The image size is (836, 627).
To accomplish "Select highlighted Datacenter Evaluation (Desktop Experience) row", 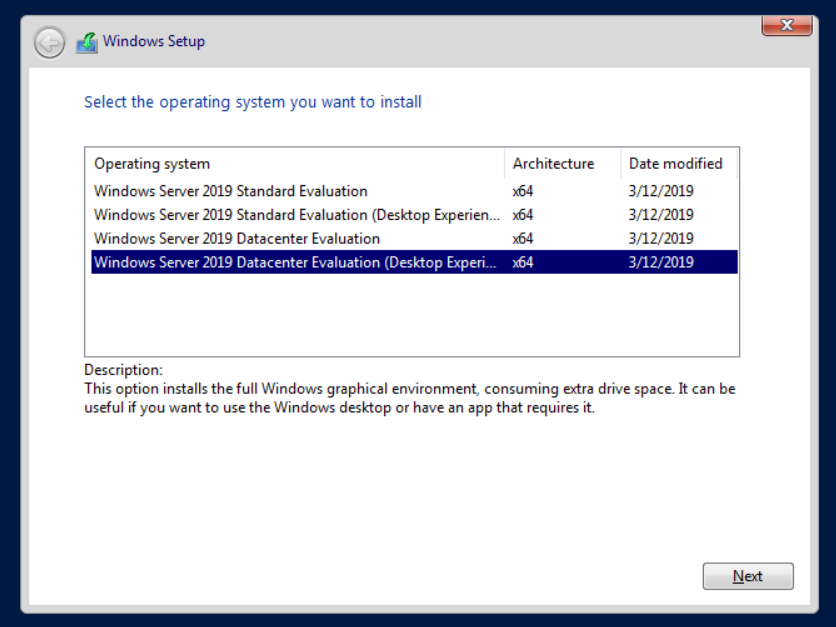I will pos(295,263).
